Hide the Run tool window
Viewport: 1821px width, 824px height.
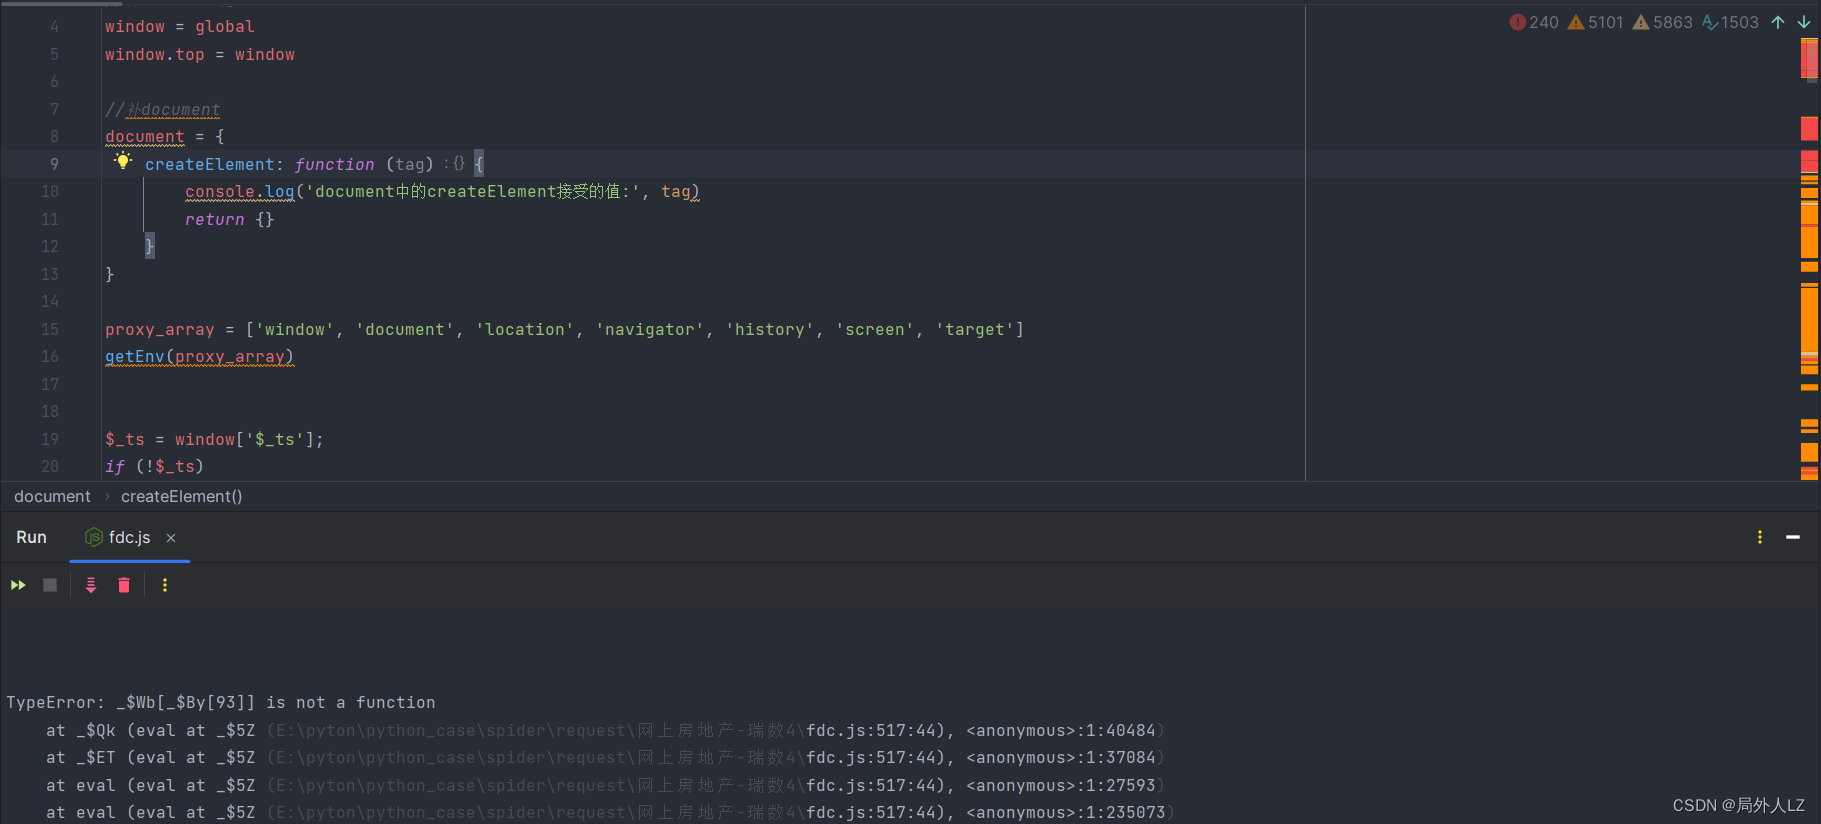tap(1793, 537)
